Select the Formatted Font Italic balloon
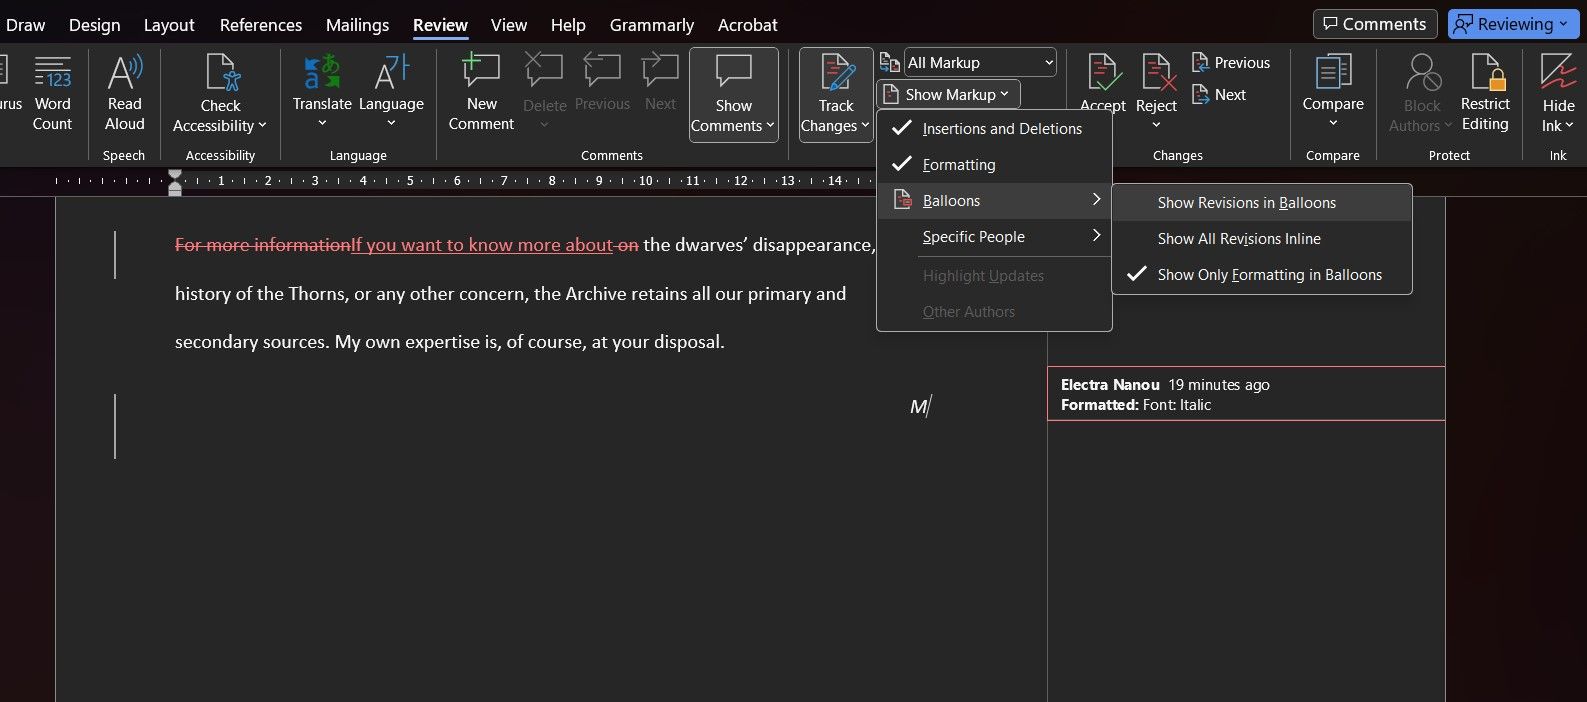 [1245, 395]
